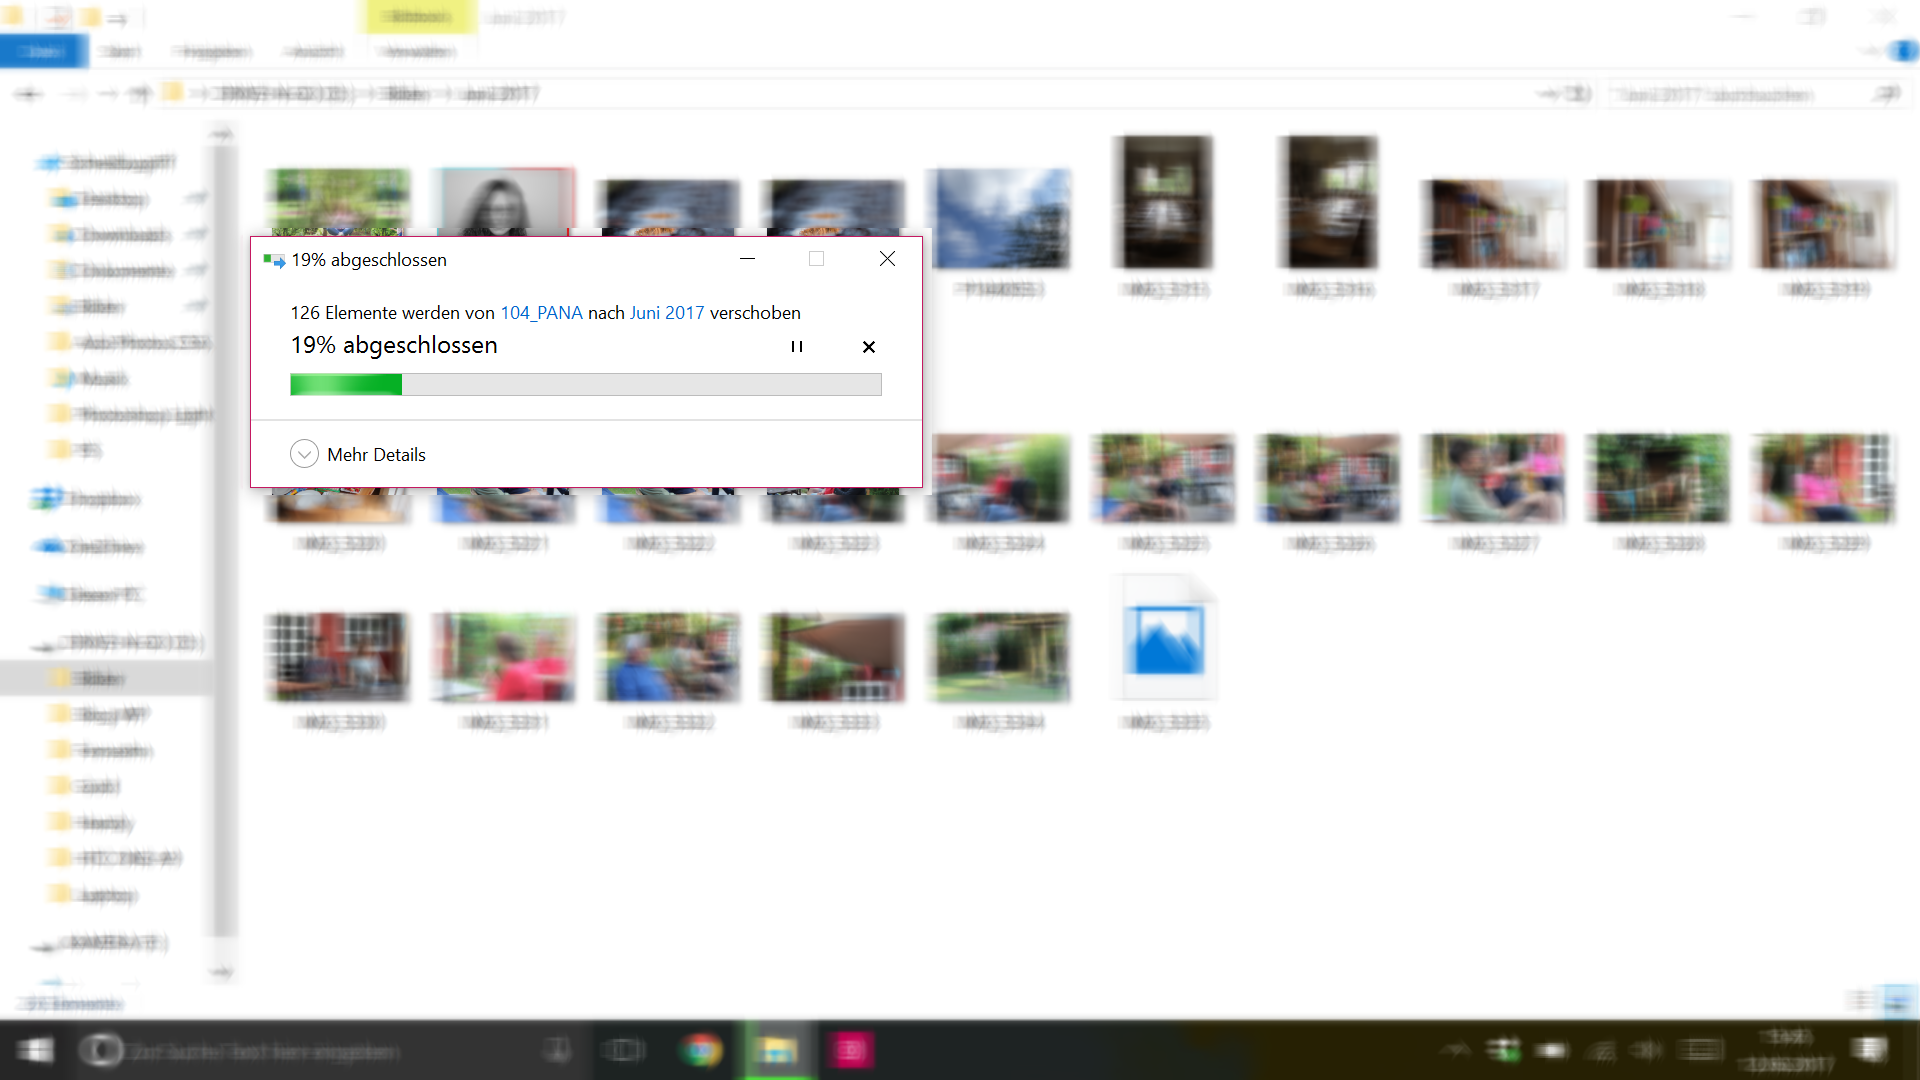Click the File Explorer taskbar icon
Viewport: 1920px width, 1080px height.
coord(777,1050)
